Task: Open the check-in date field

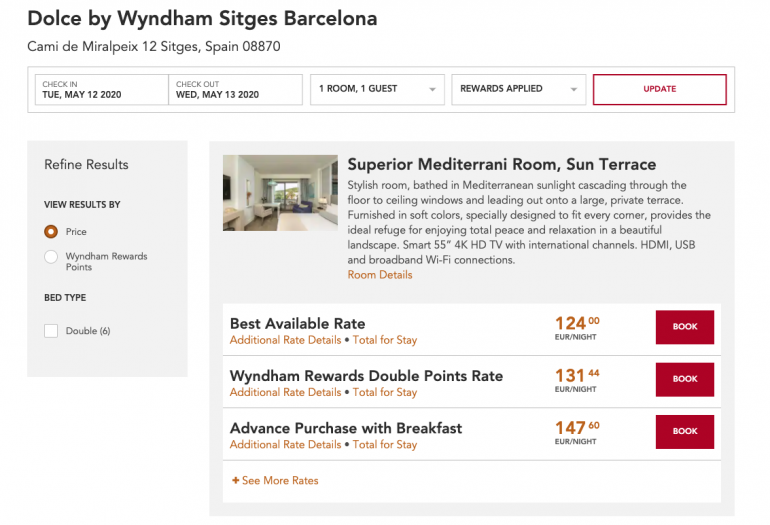Action: [x=101, y=89]
